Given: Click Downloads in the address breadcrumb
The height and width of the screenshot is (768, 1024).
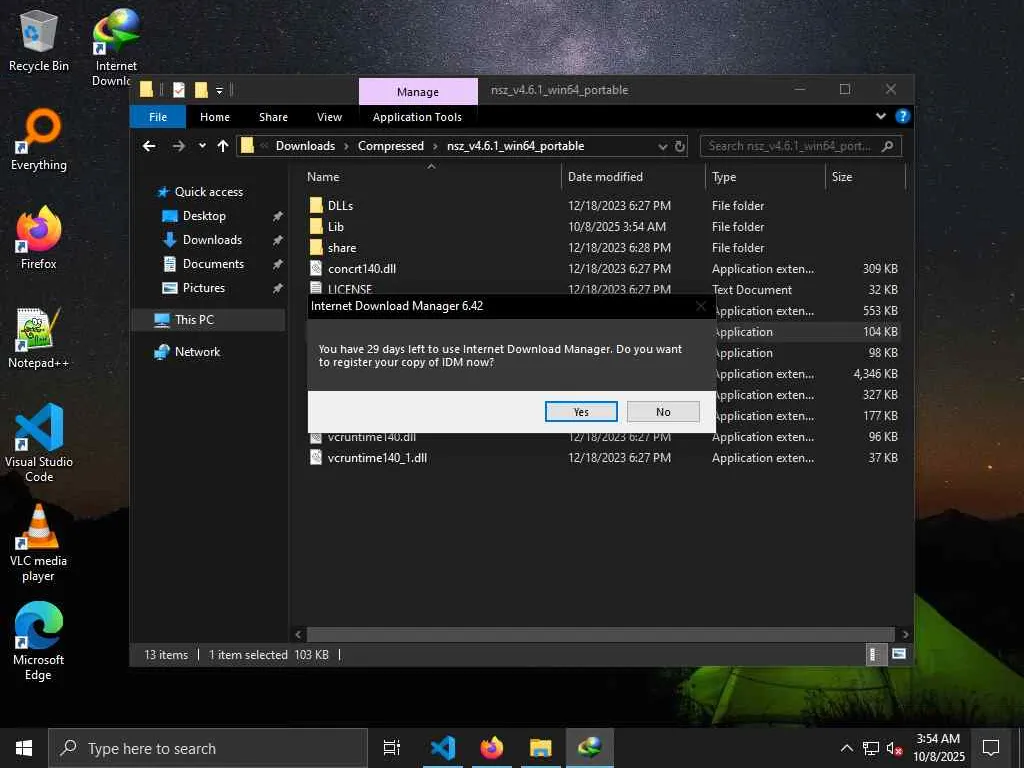Looking at the screenshot, I should coord(305,146).
